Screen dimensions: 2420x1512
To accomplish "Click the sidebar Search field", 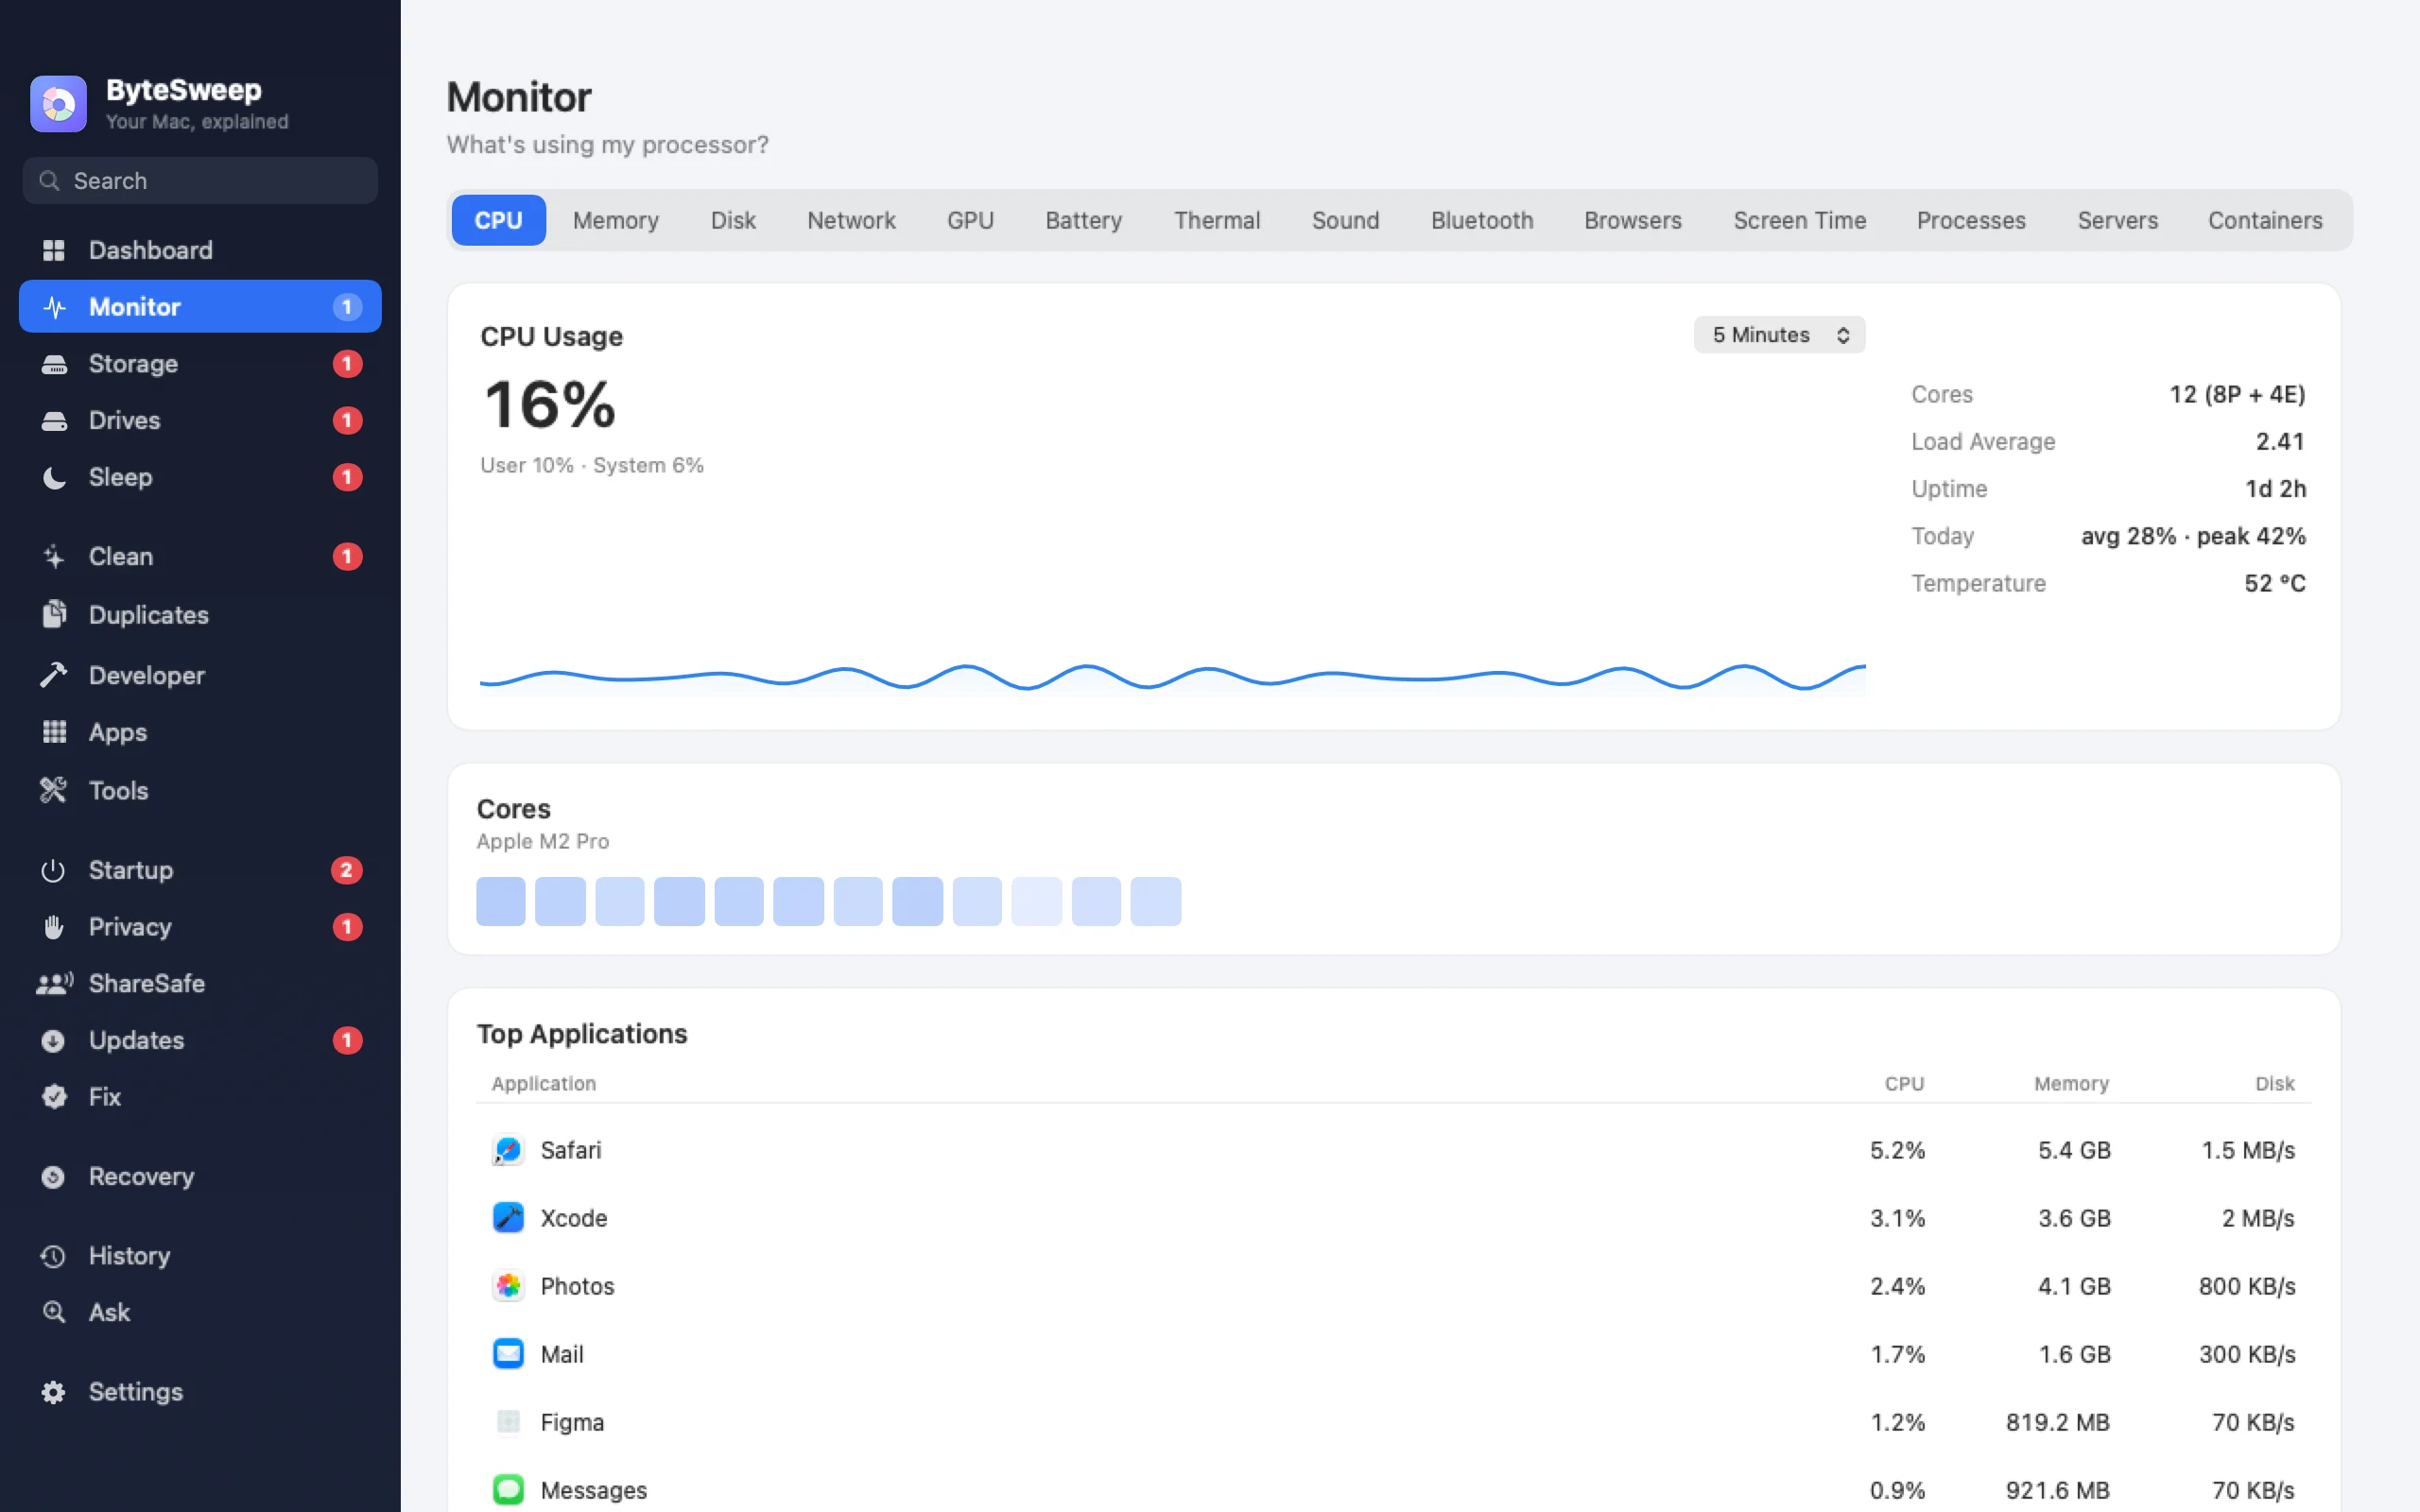I will [200, 181].
